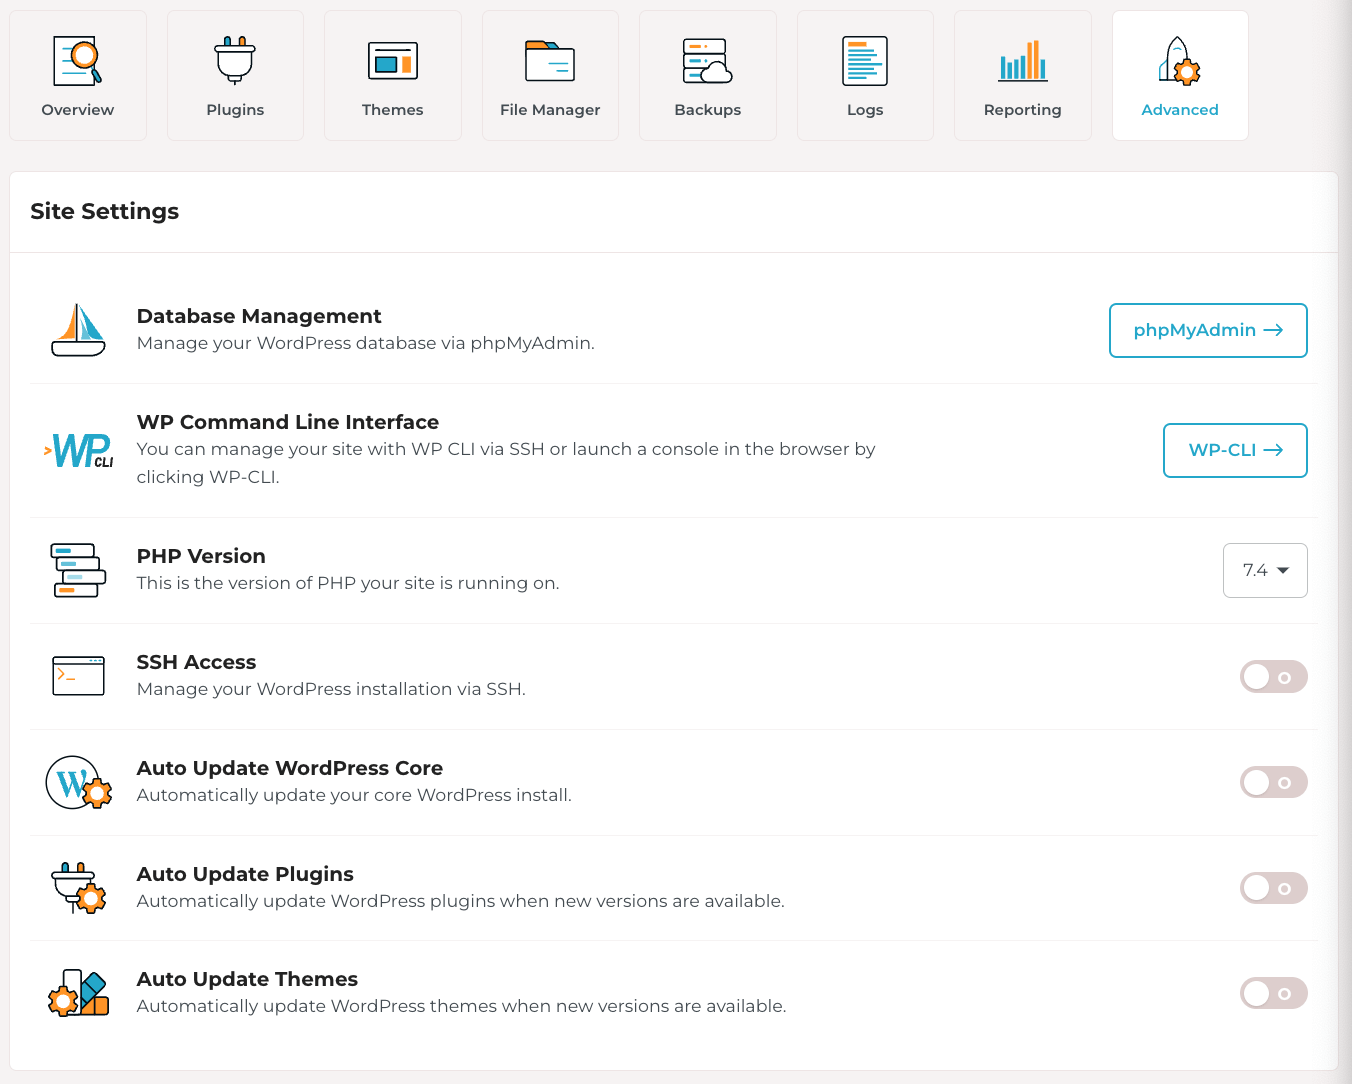The height and width of the screenshot is (1084, 1352).
Task: Click the Auto Update WordPress Core title
Action: coord(290,768)
